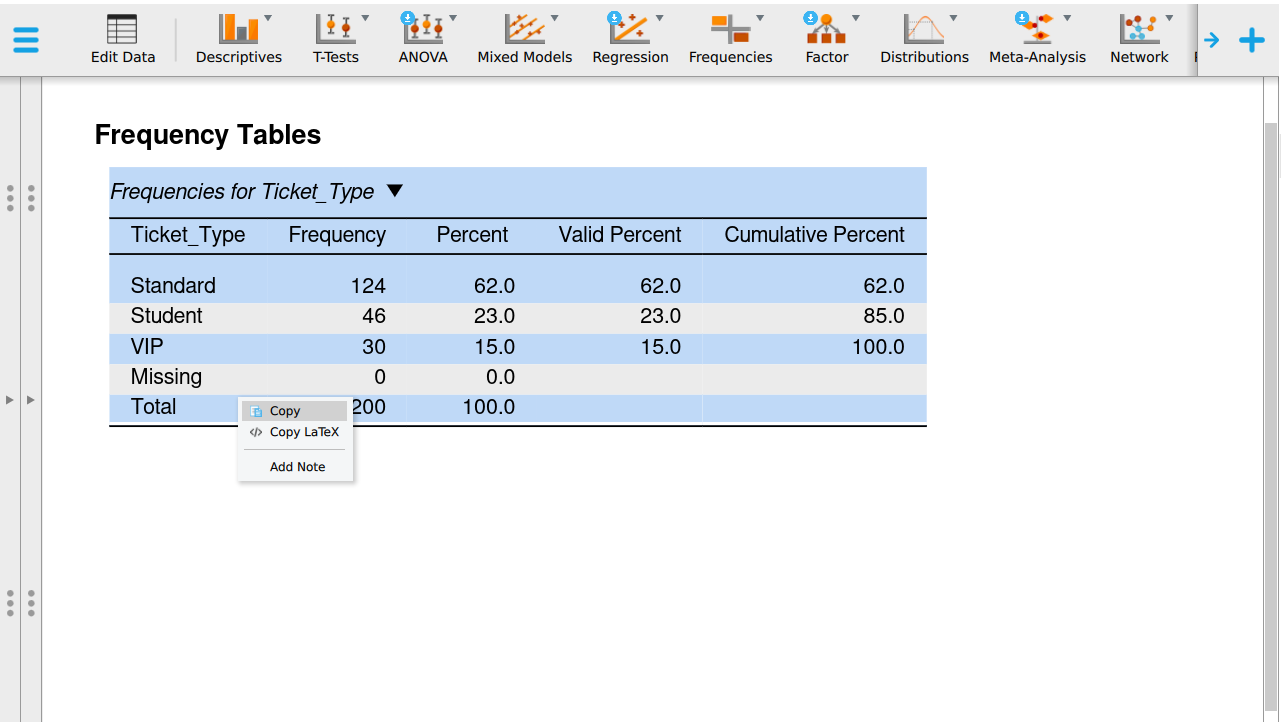Viewport: 1281px width, 722px height.
Task: Choose Add Note from the context menu
Action: point(297,467)
